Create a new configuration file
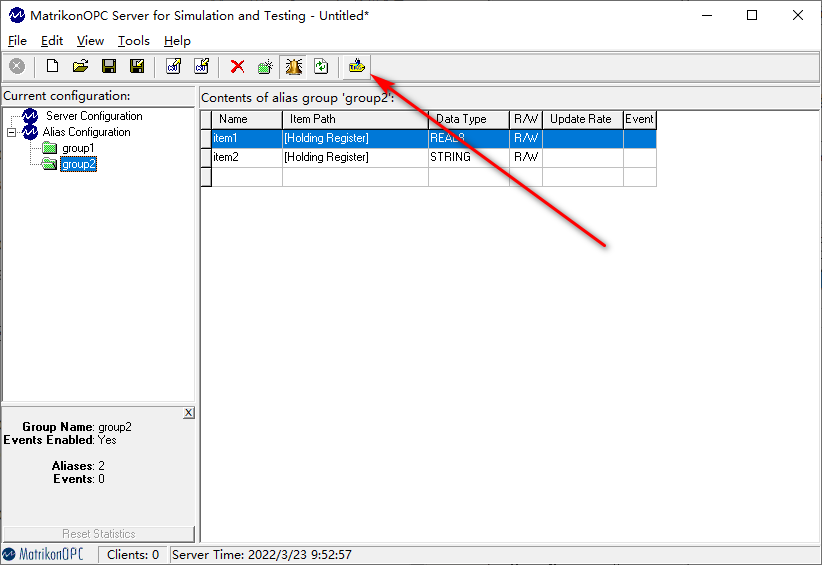 52,67
